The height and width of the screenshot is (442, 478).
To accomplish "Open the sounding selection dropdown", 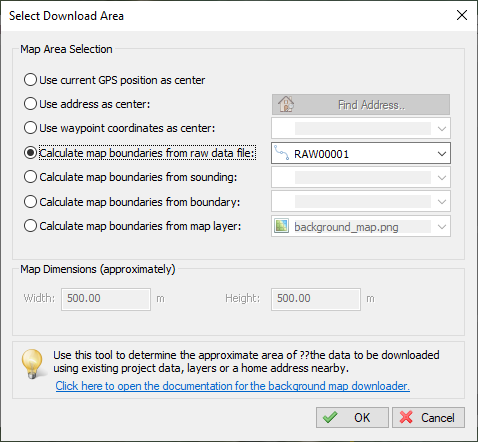I will point(361,177).
